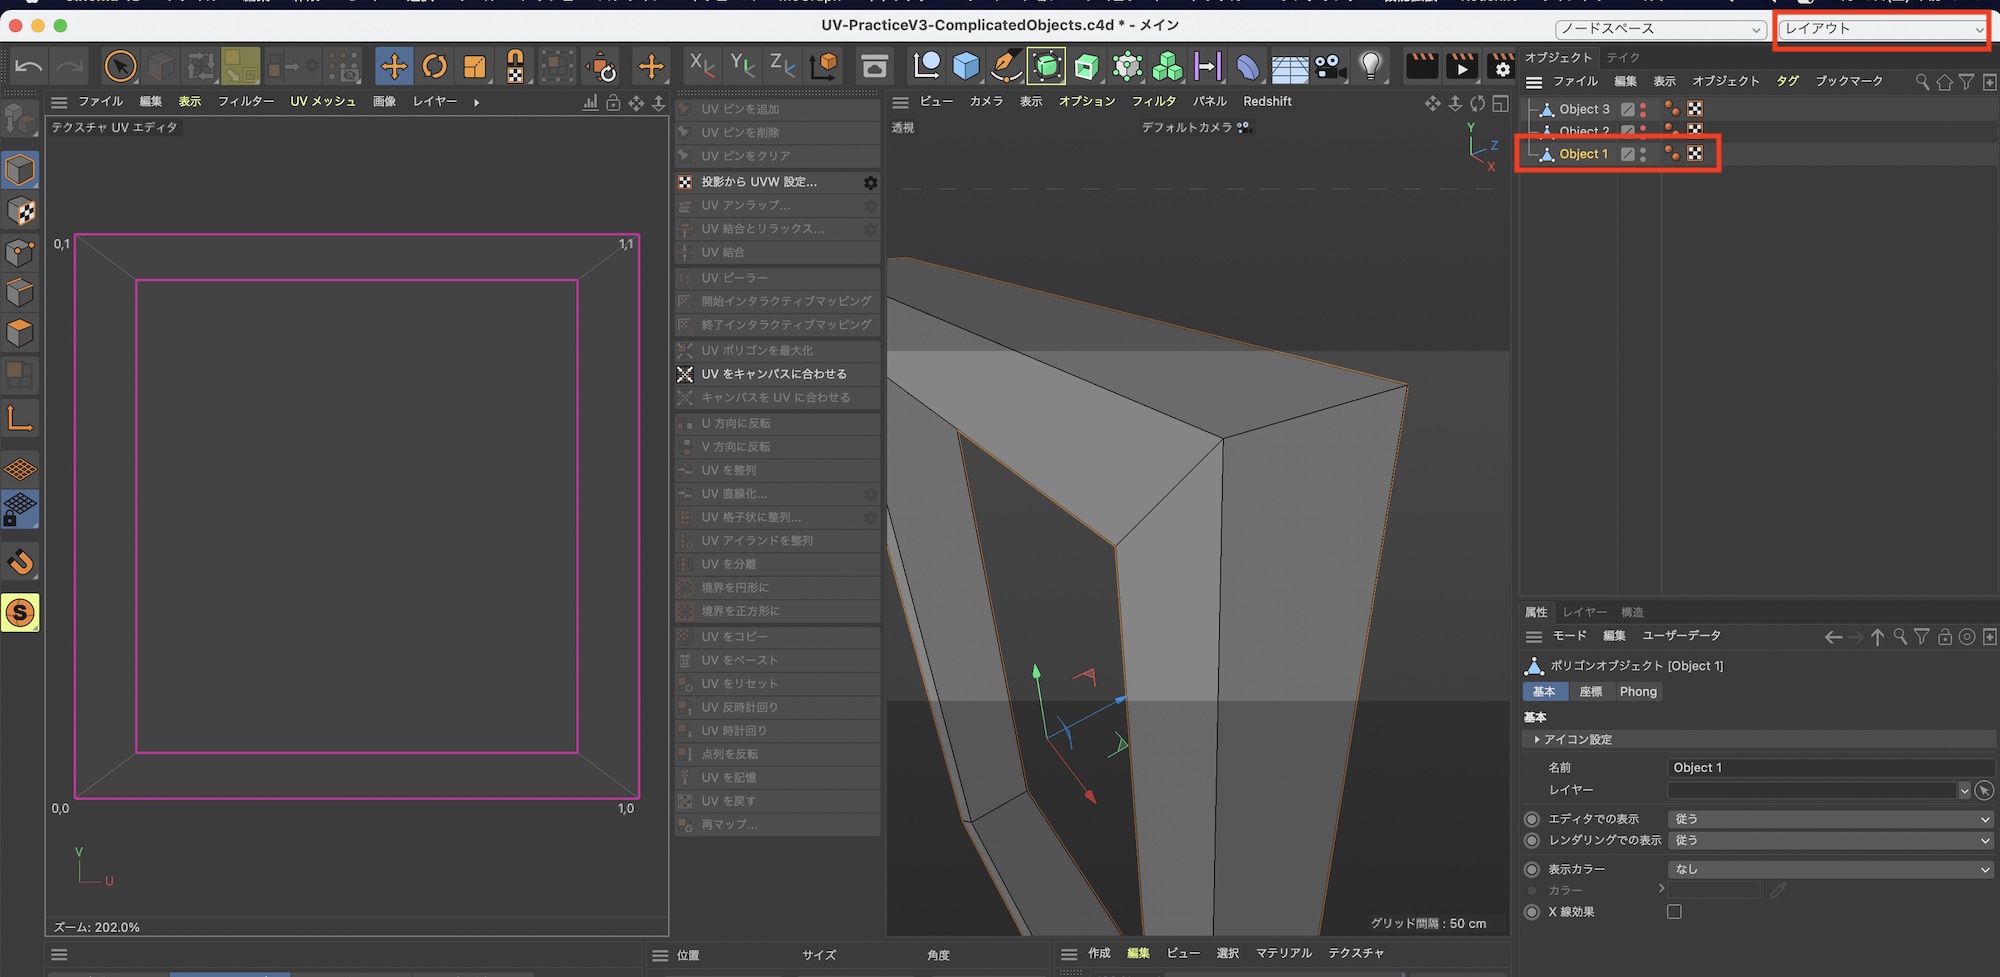Image resolution: width=2000 pixels, height=977 pixels.
Task: Click UV をキャンバスに合わせる command
Action: point(773,374)
